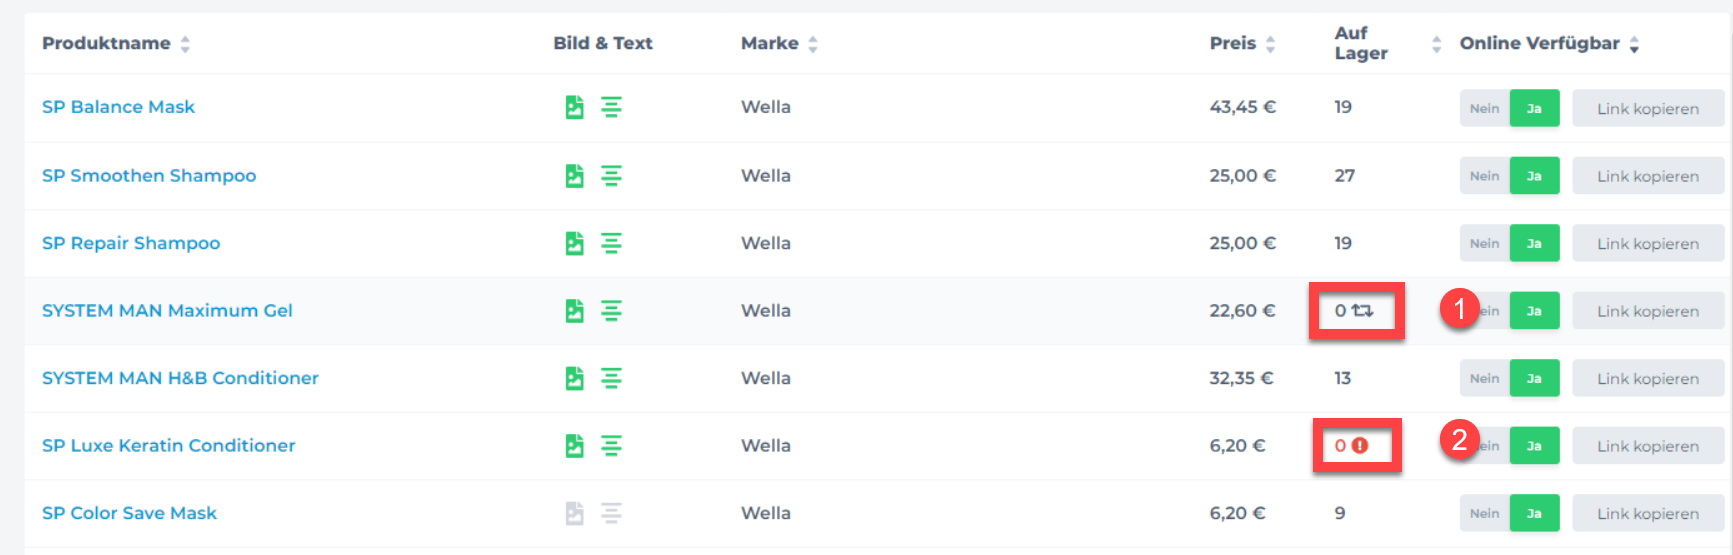
Task: Click text icon for SP Smoothen Shampoo
Action: click(x=611, y=176)
